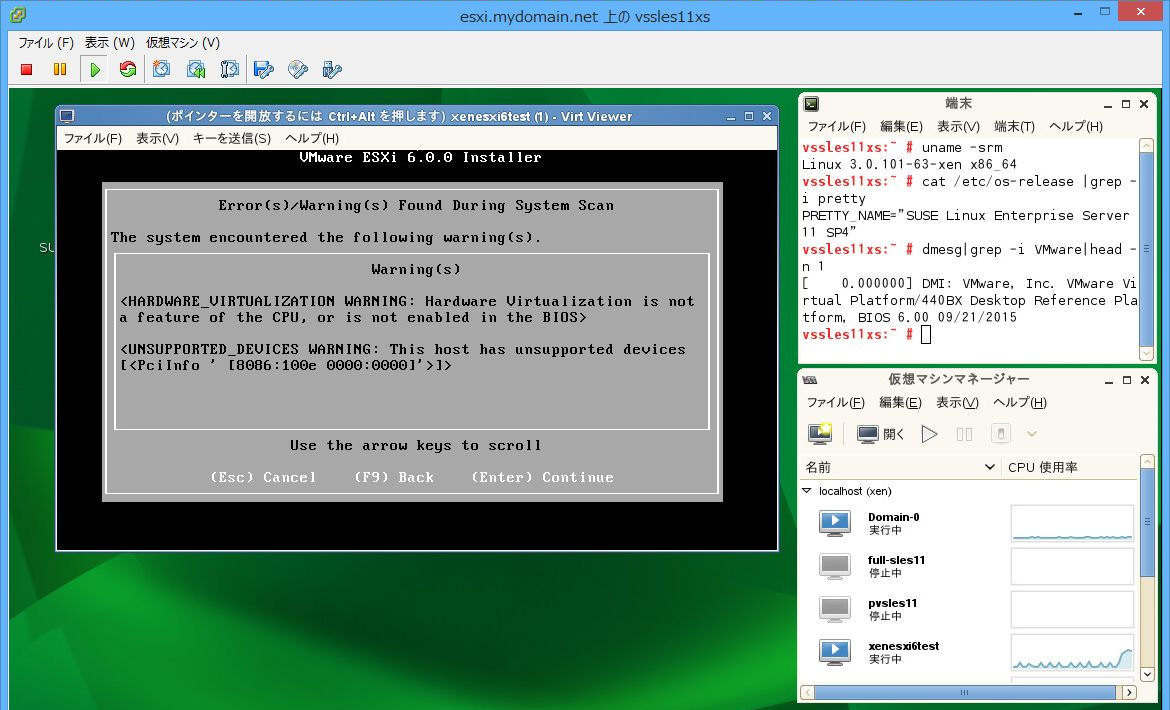Open 編集(E) menu in VM manager
Screen dimensions: 1170x710
pyautogui.click(x=900, y=402)
